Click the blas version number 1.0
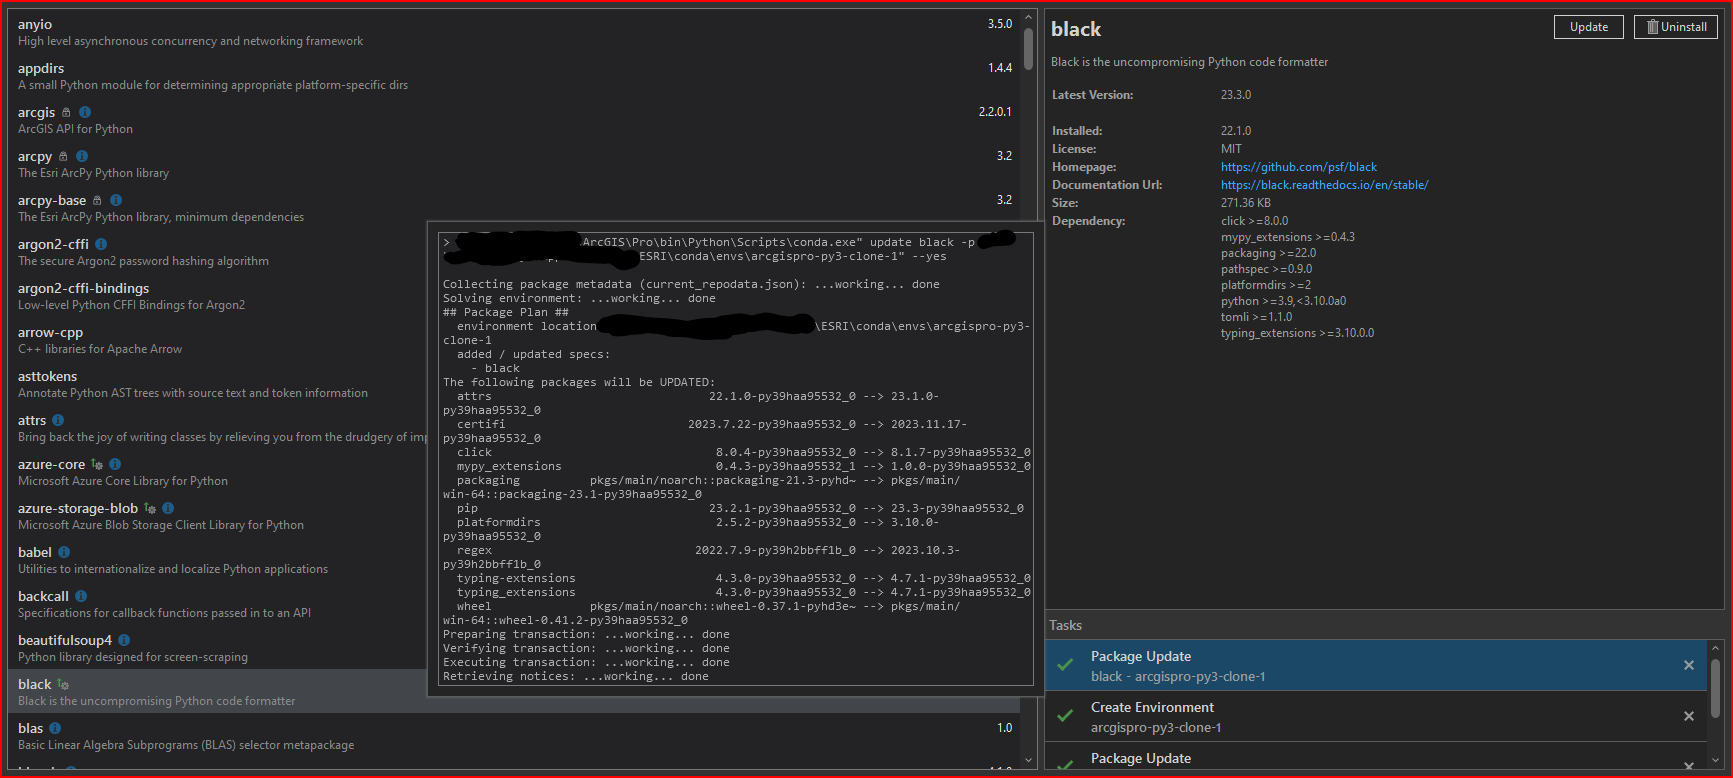 (x=1005, y=728)
